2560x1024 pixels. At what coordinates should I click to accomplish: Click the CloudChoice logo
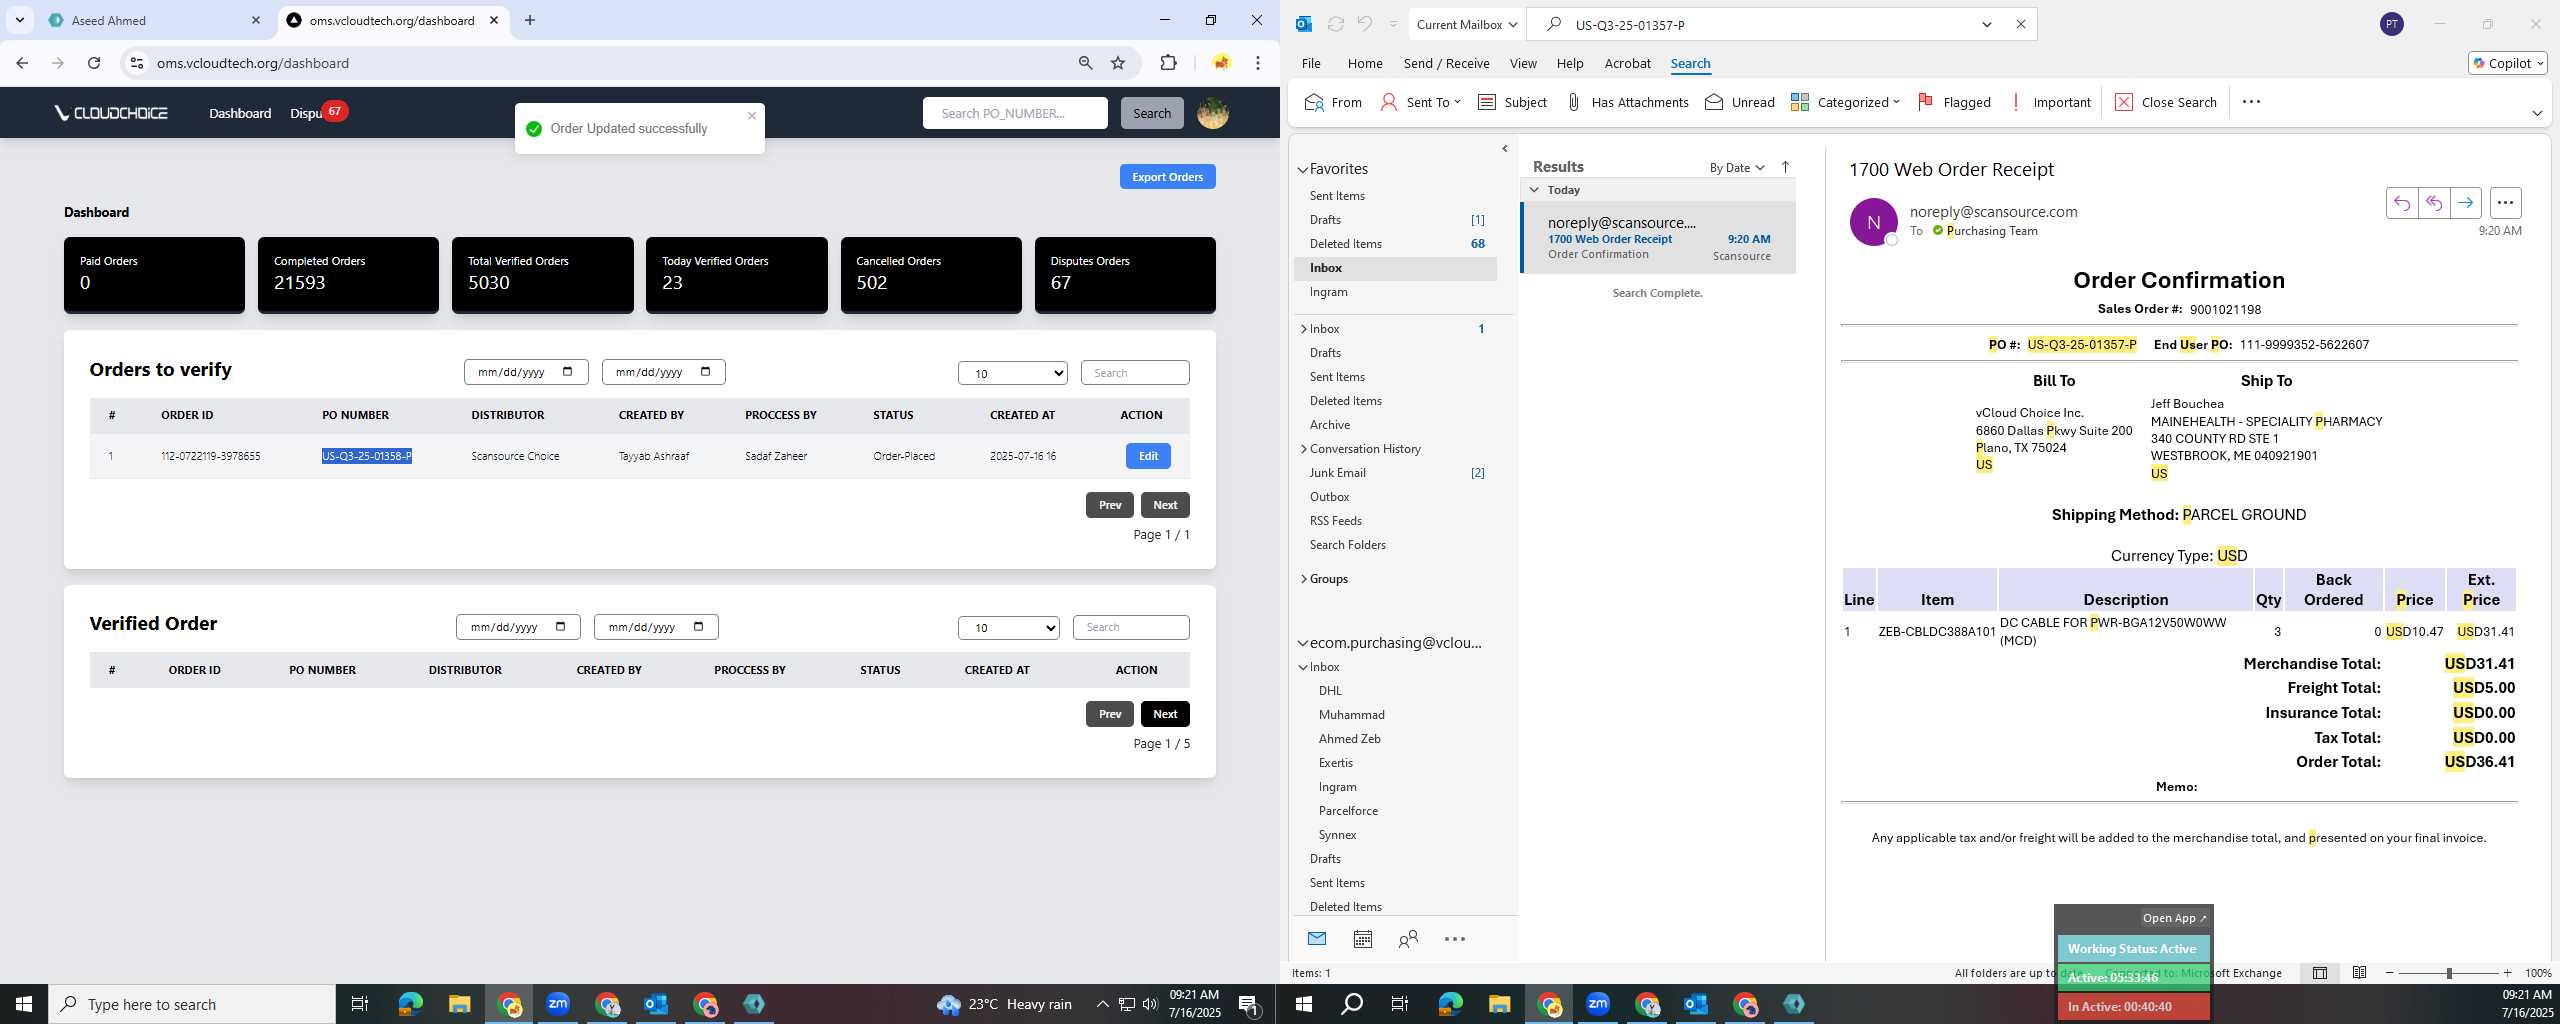coord(111,113)
